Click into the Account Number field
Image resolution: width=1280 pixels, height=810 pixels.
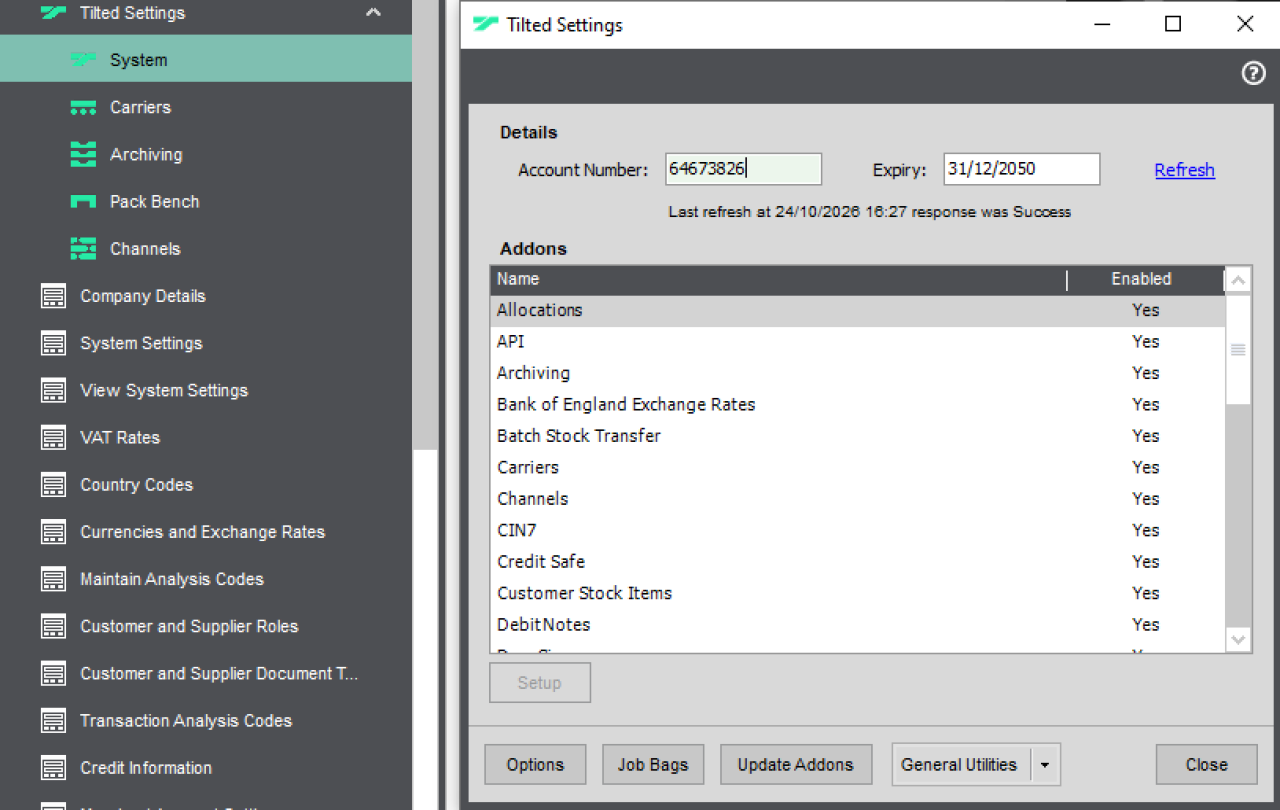[744, 169]
